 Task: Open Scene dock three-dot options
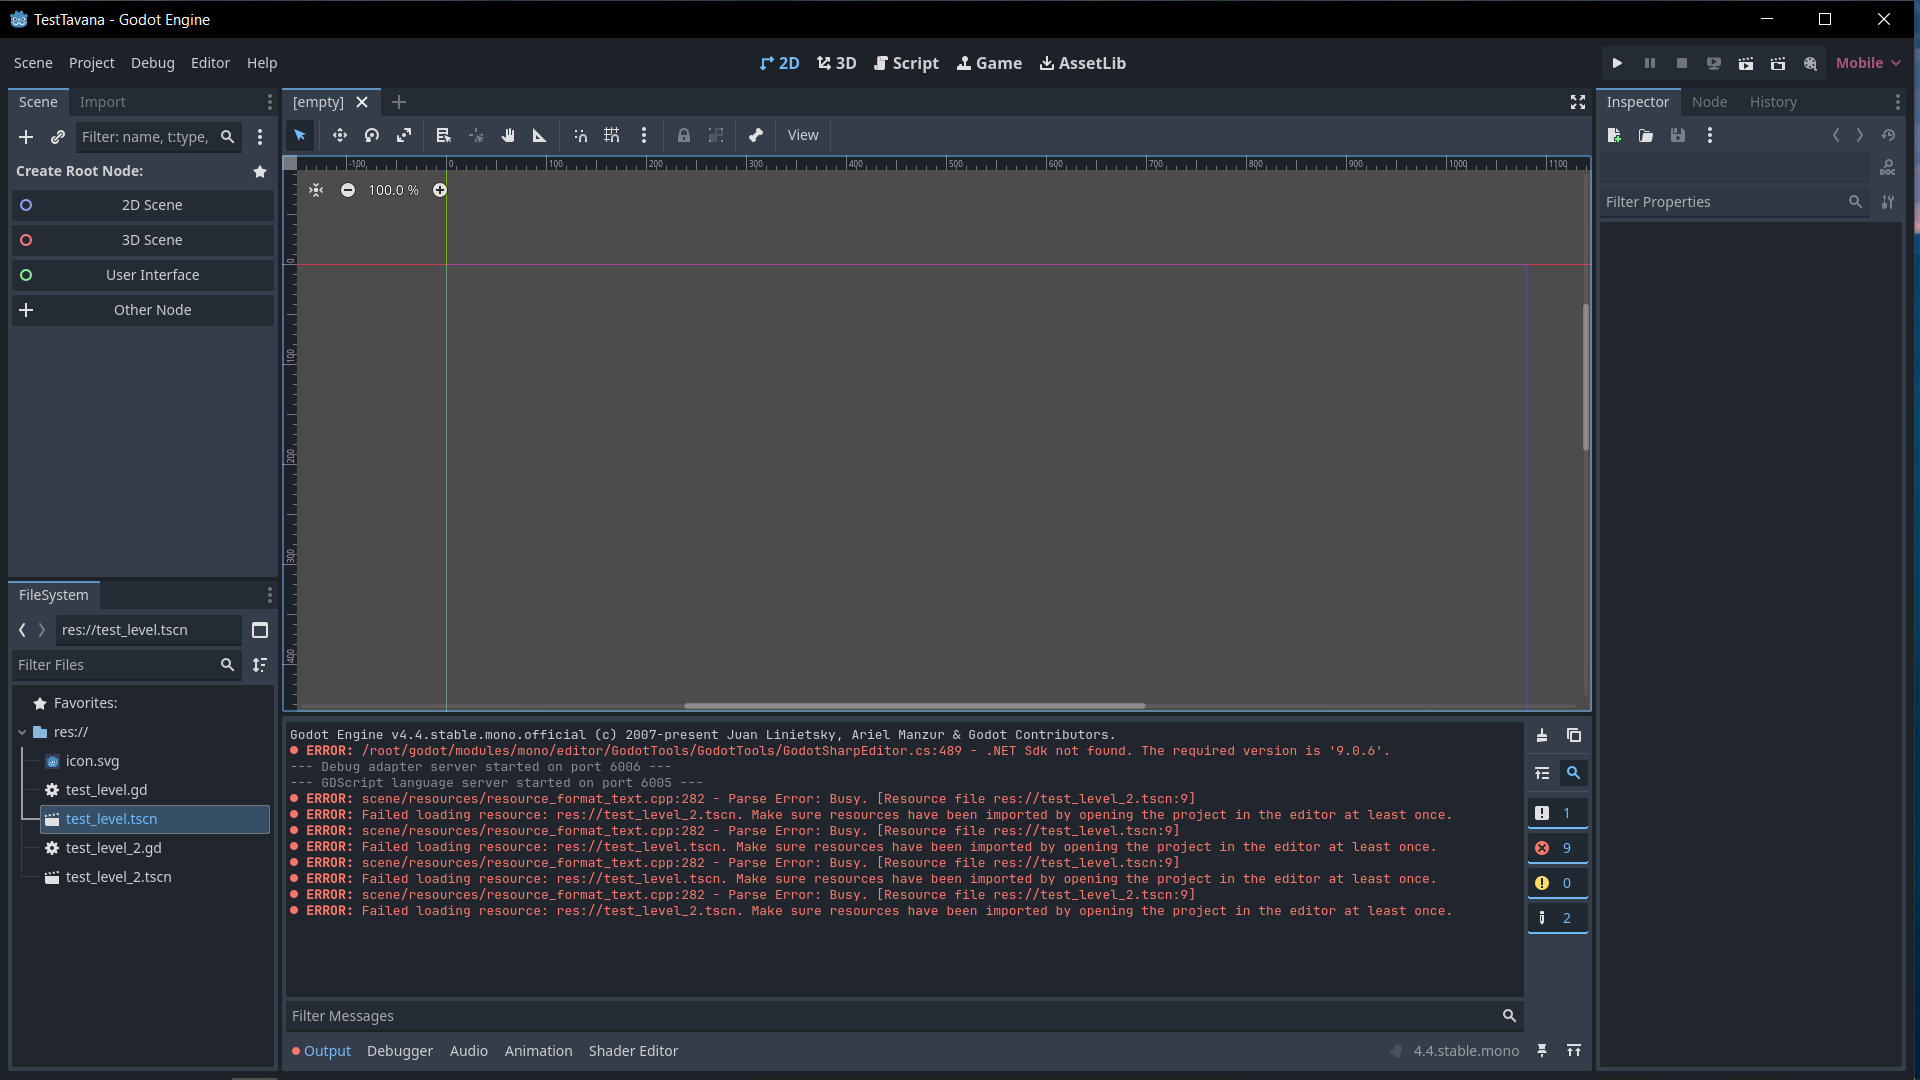click(x=269, y=102)
